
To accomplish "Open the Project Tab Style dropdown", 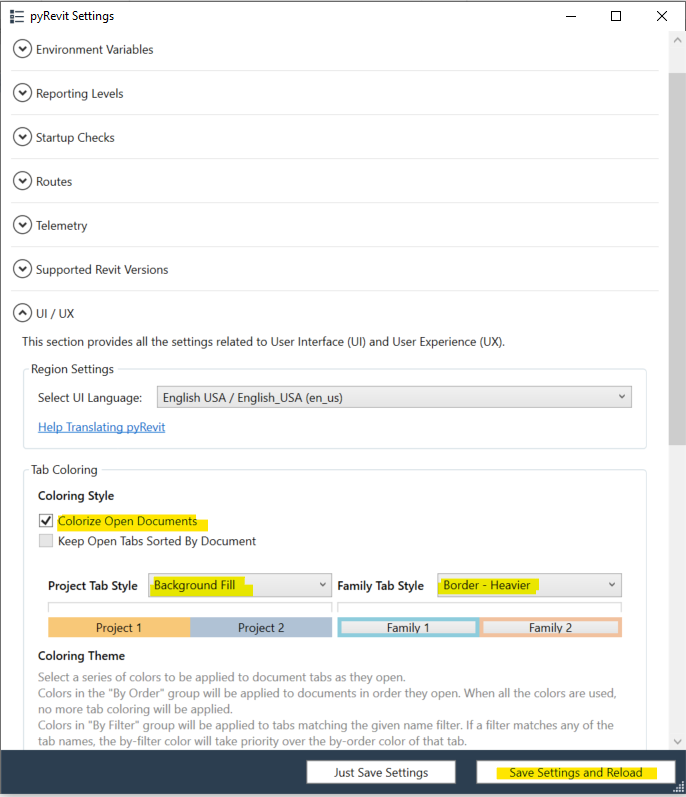I will point(240,585).
